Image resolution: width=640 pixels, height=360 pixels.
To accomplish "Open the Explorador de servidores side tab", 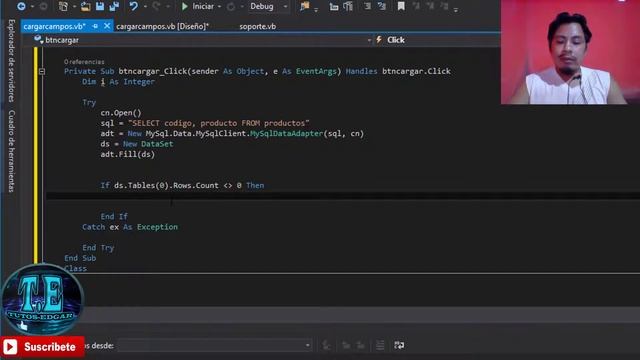I will [12, 60].
